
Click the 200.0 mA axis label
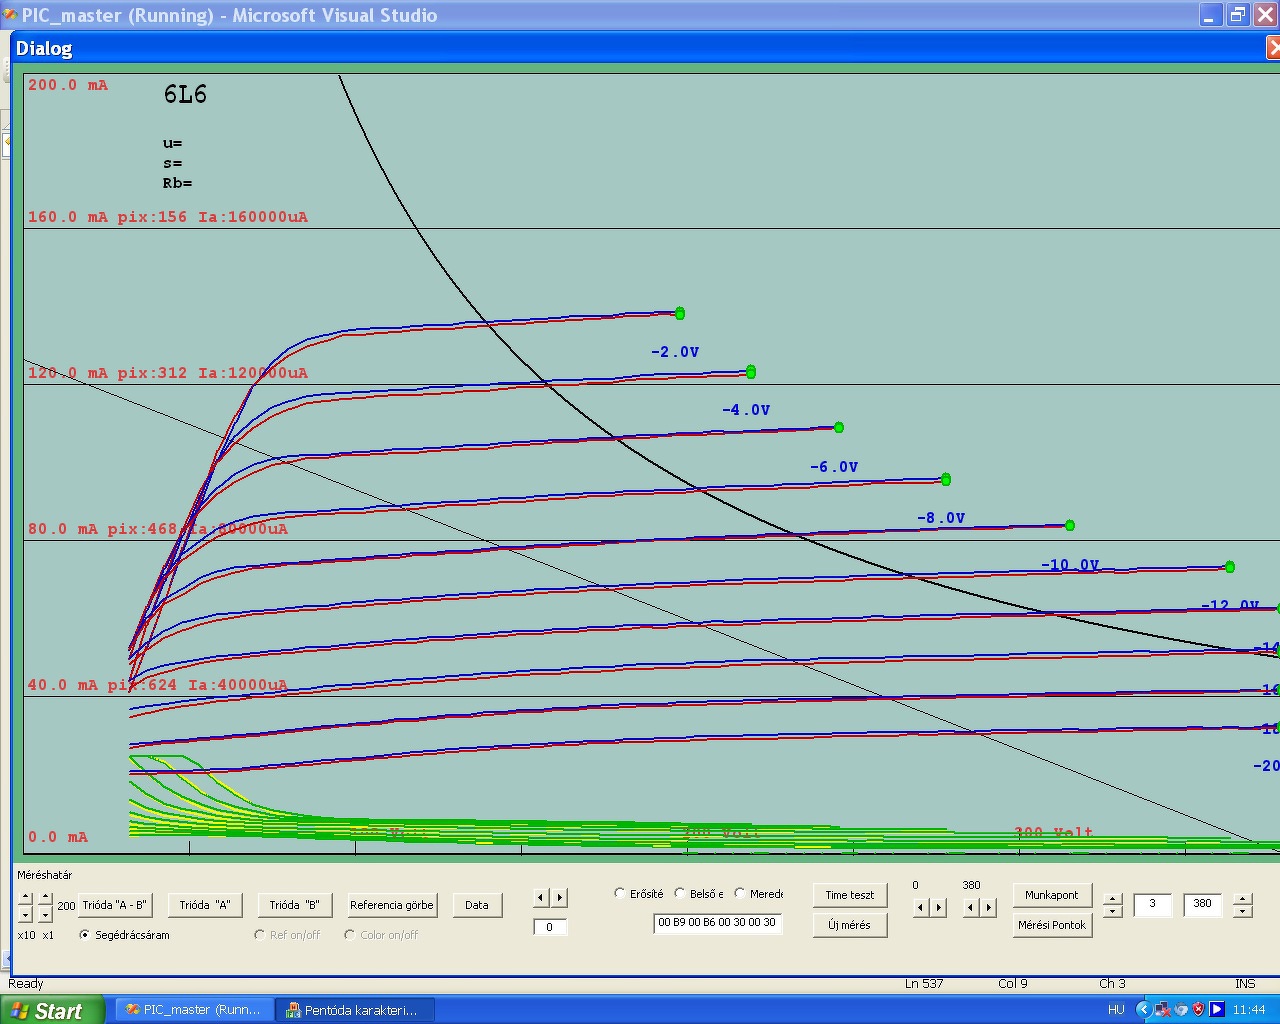tap(68, 85)
